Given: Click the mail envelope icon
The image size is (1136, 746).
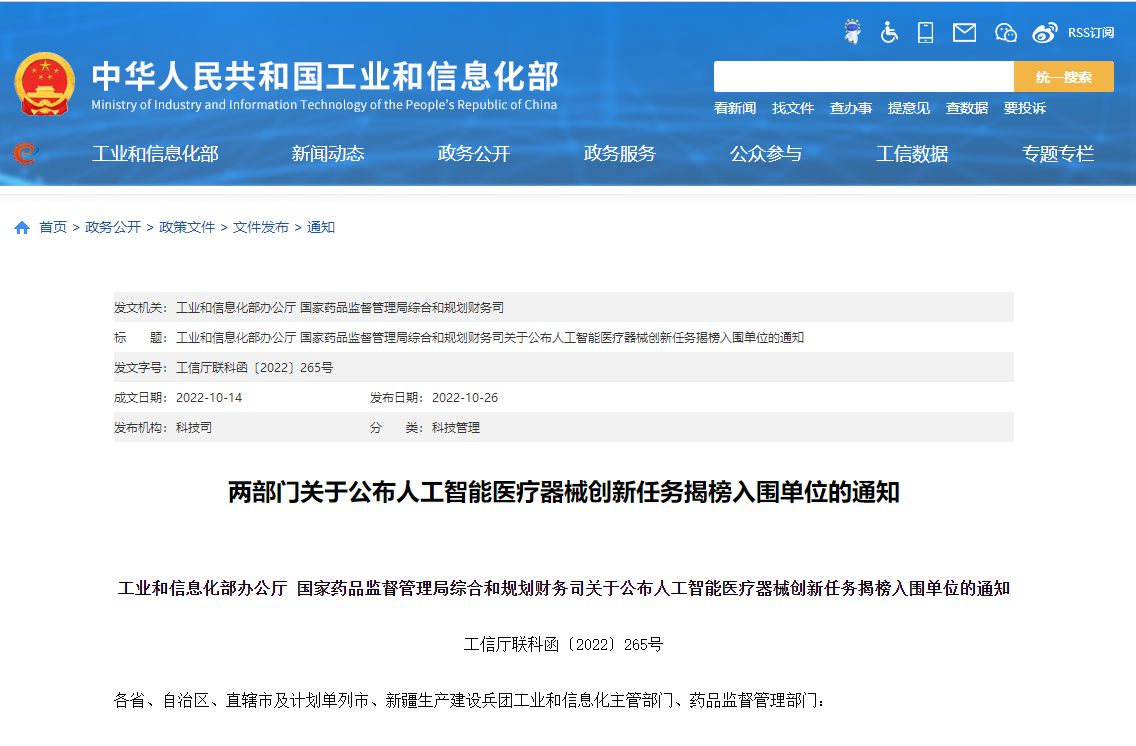Looking at the screenshot, I should (x=964, y=33).
